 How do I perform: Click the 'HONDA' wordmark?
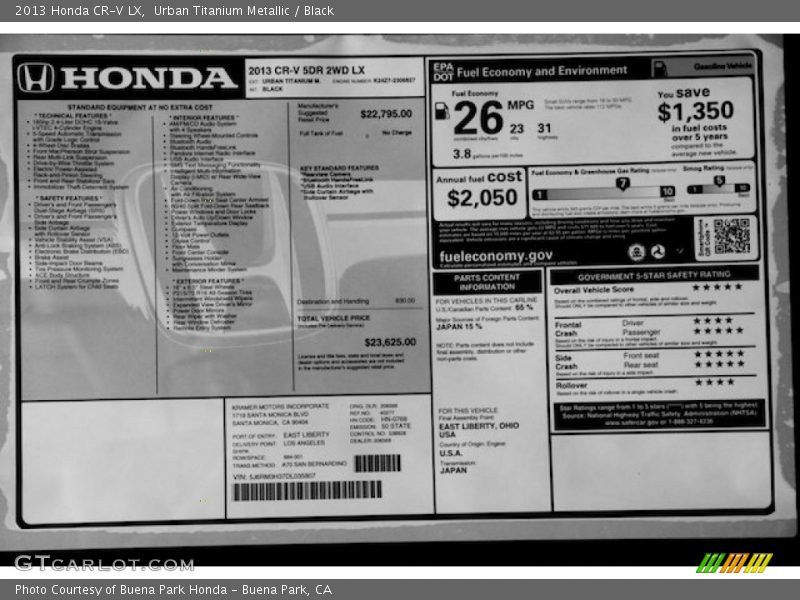tap(149, 78)
